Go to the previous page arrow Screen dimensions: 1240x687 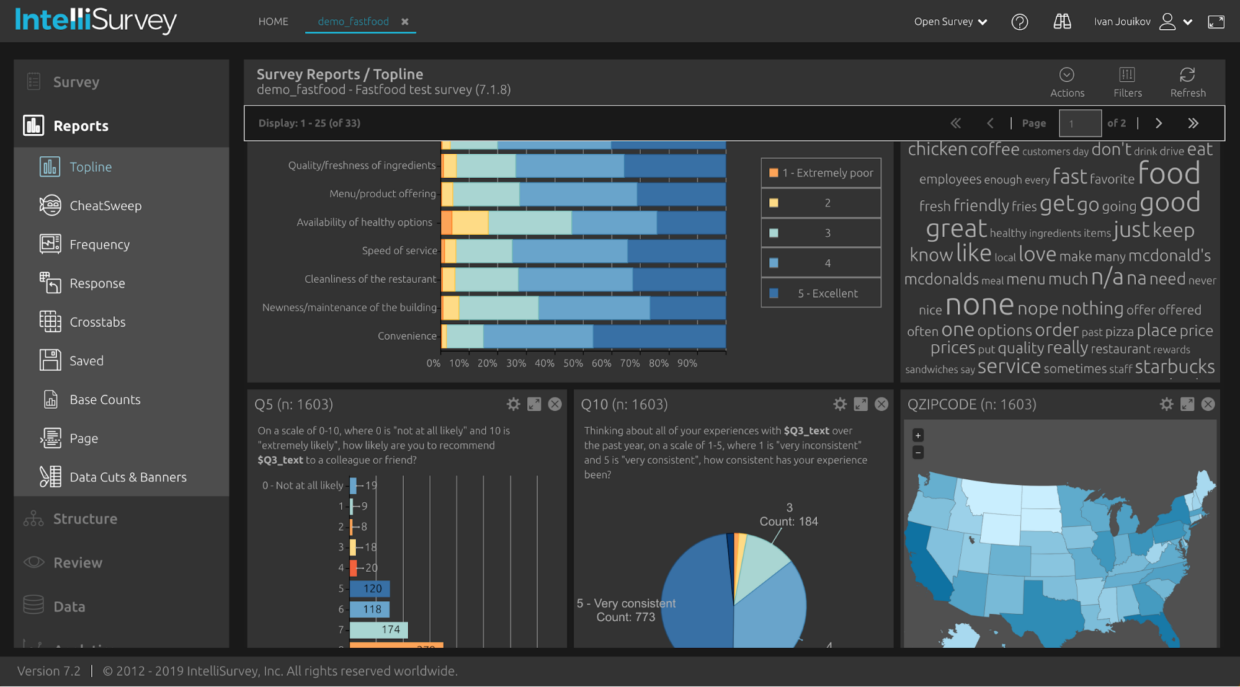click(990, 123)
